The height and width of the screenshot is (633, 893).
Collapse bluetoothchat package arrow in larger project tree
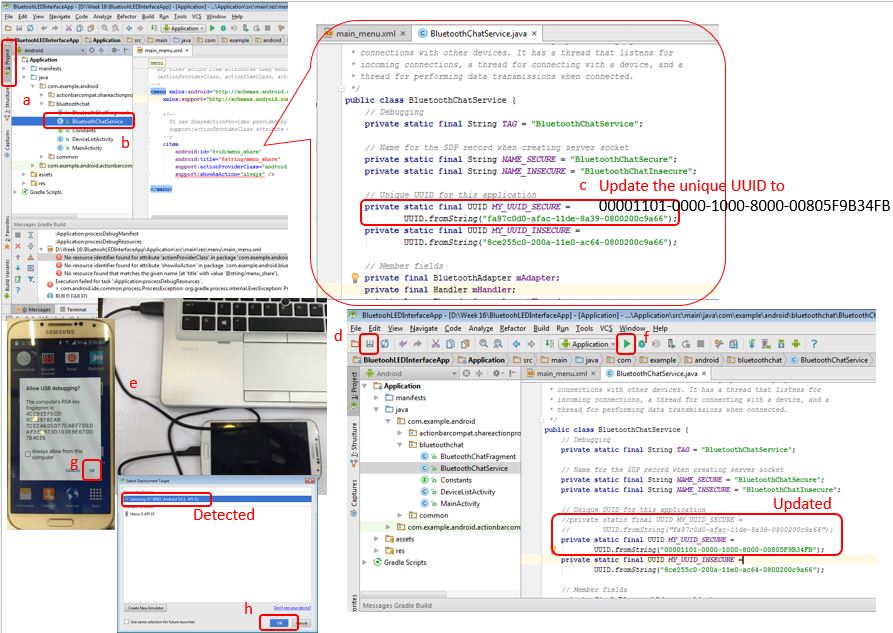400,445
